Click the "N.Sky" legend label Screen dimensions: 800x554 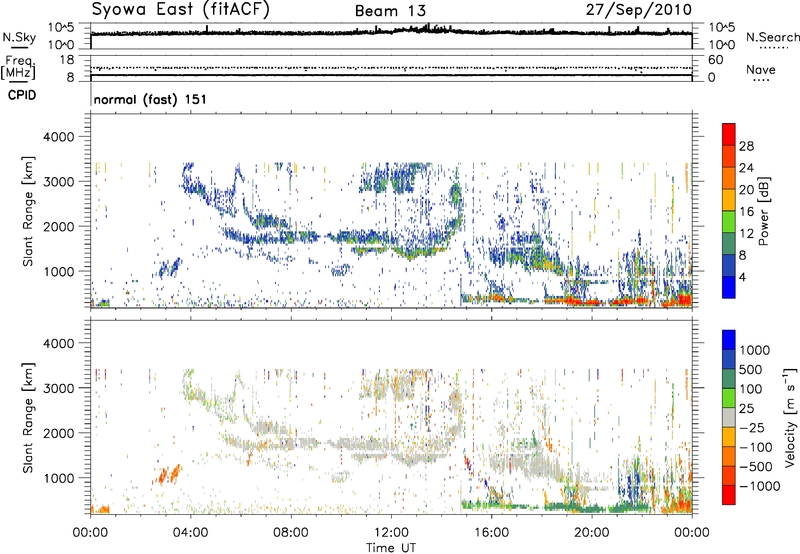(19, 37)
